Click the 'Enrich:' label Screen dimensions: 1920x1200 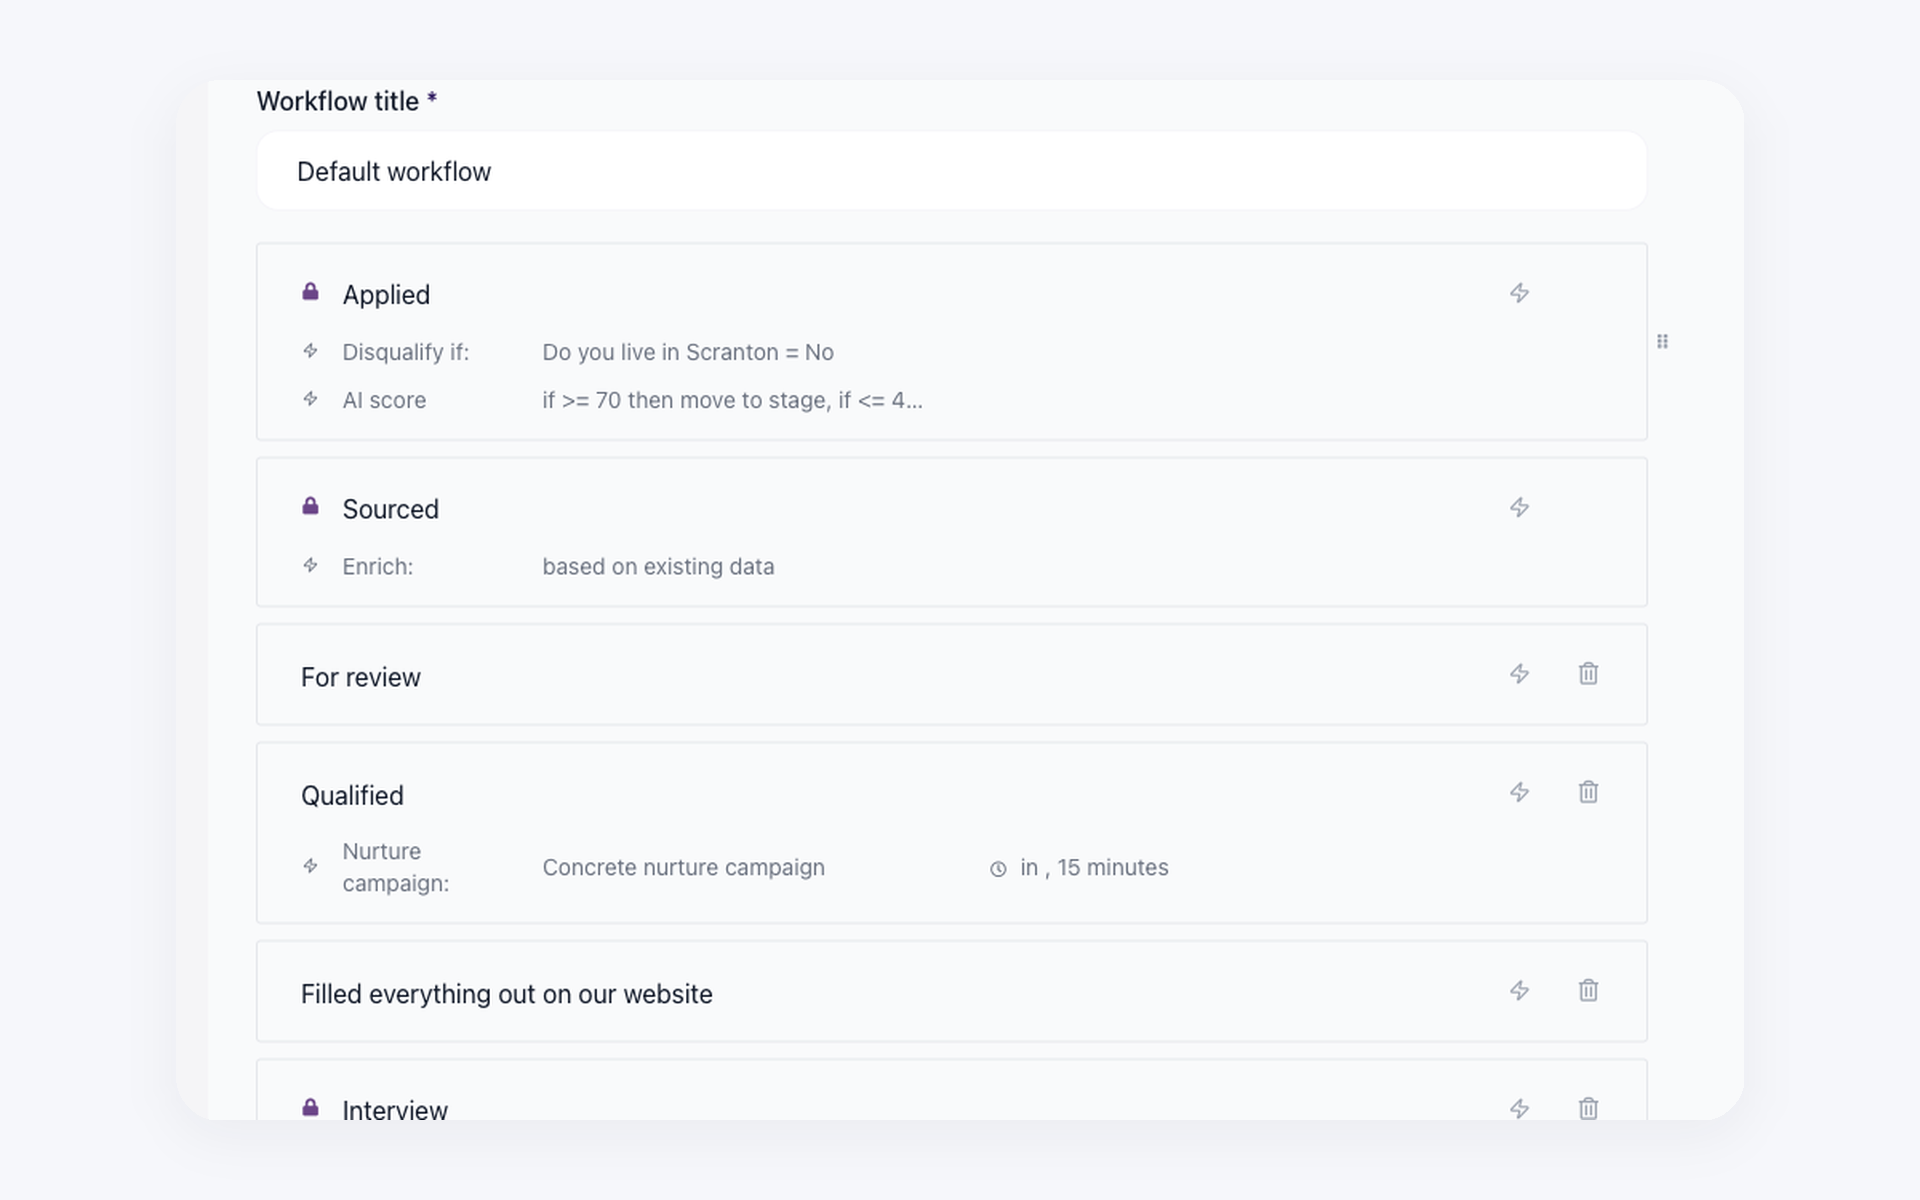[377, 566]
